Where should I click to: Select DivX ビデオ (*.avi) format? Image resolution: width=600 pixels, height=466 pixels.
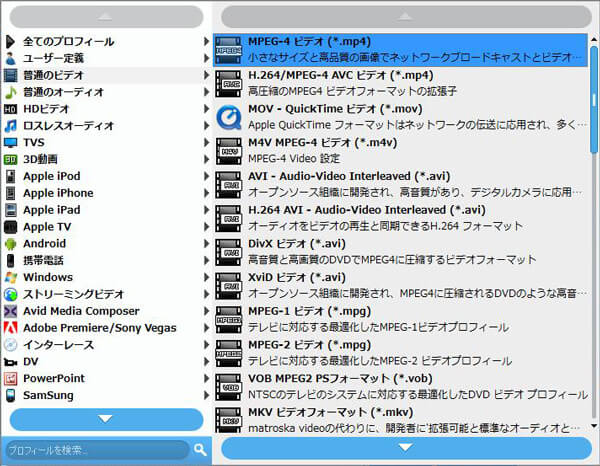(400, 252)
